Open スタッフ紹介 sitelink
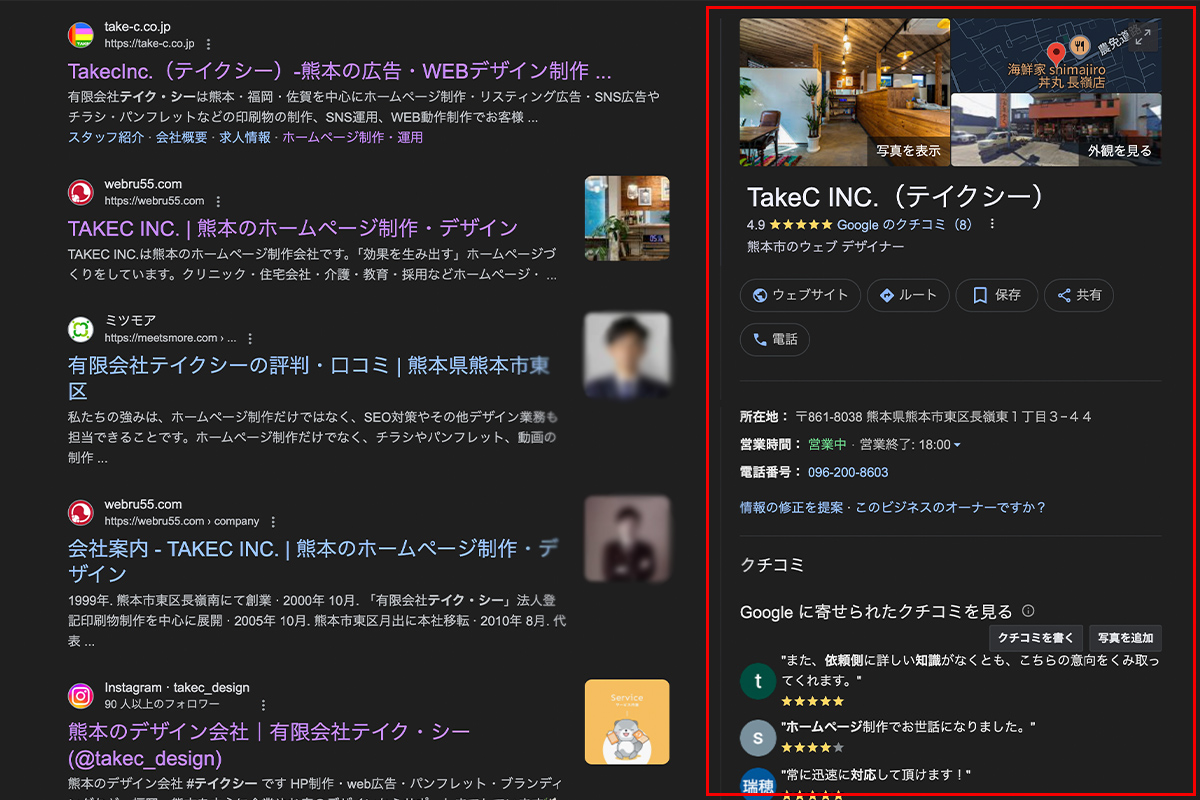The height and width of the screenshot is (800, 1200). click(106, 137)
